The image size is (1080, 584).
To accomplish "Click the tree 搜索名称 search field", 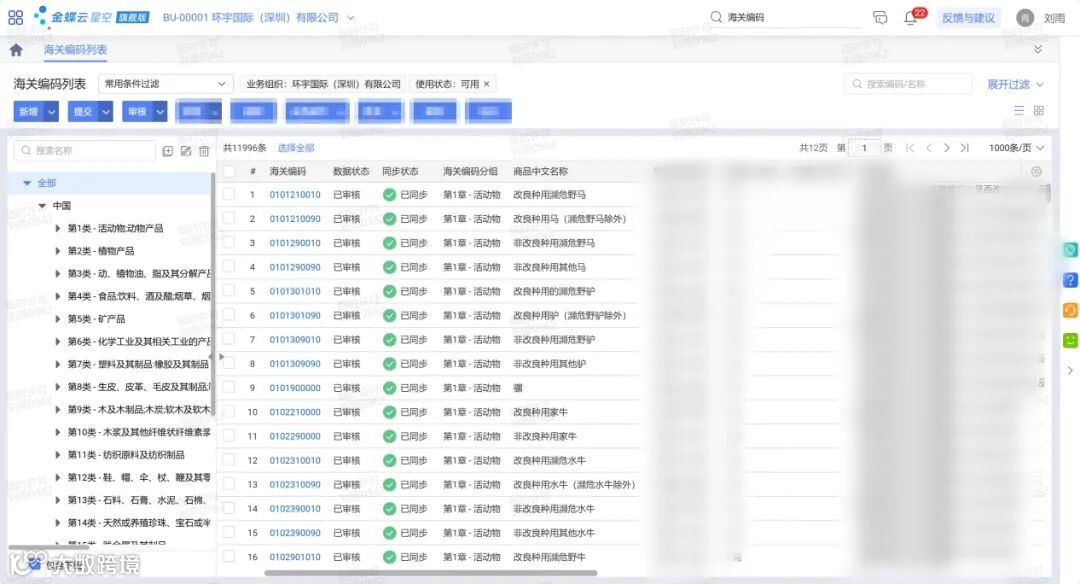I will pos(85,151).
